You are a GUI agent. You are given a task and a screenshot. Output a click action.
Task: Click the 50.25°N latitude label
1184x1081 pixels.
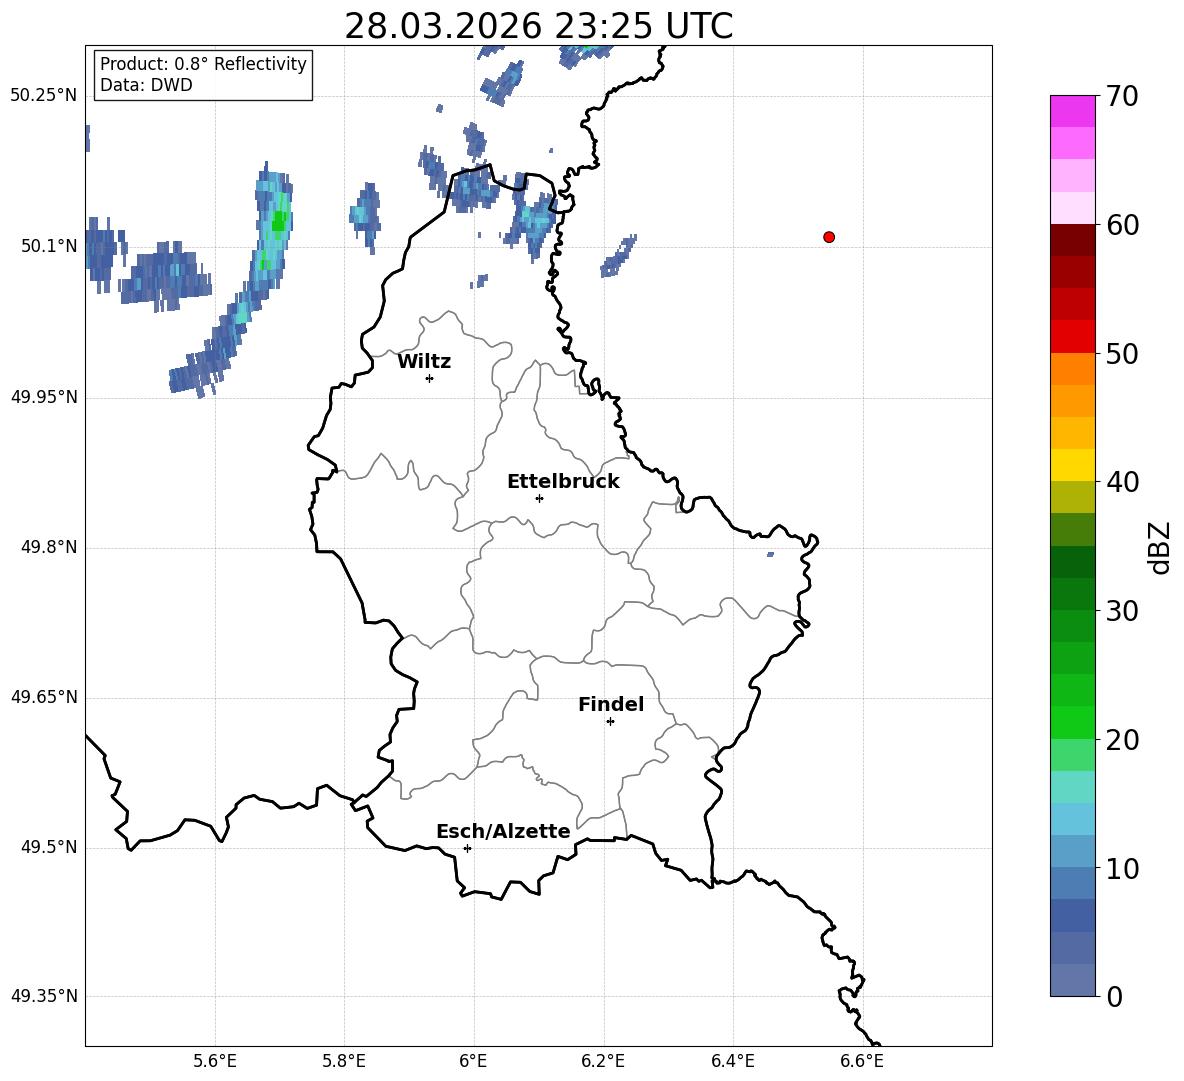point(44,96)
